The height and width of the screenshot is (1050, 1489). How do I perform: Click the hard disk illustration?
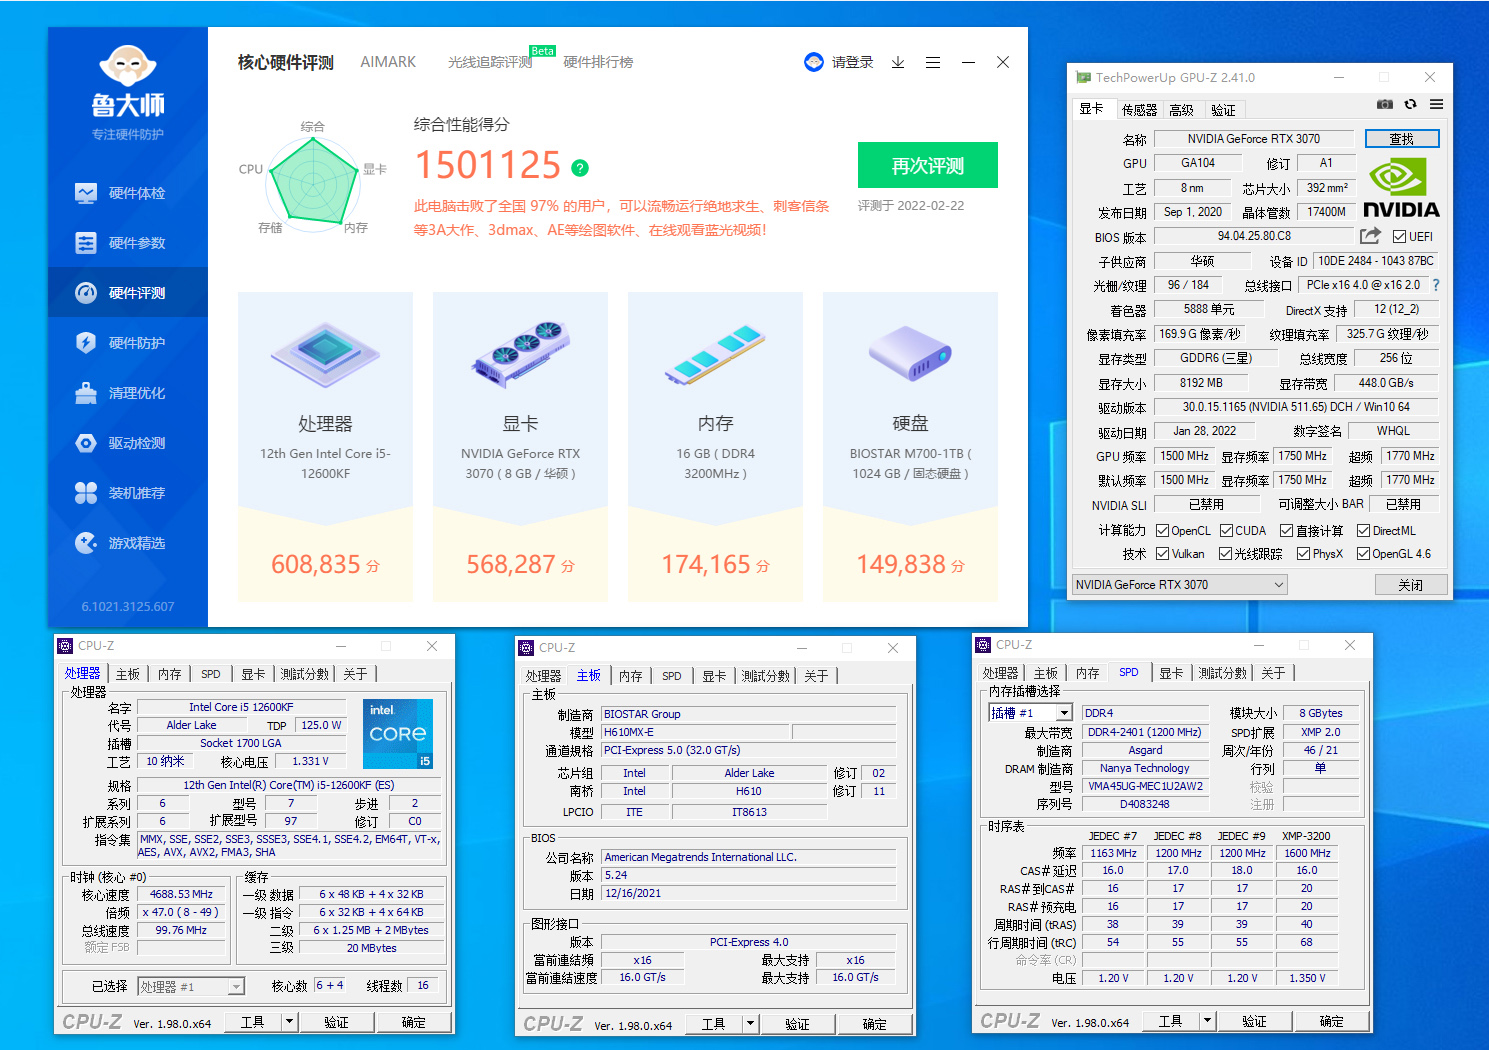(910, 354)
